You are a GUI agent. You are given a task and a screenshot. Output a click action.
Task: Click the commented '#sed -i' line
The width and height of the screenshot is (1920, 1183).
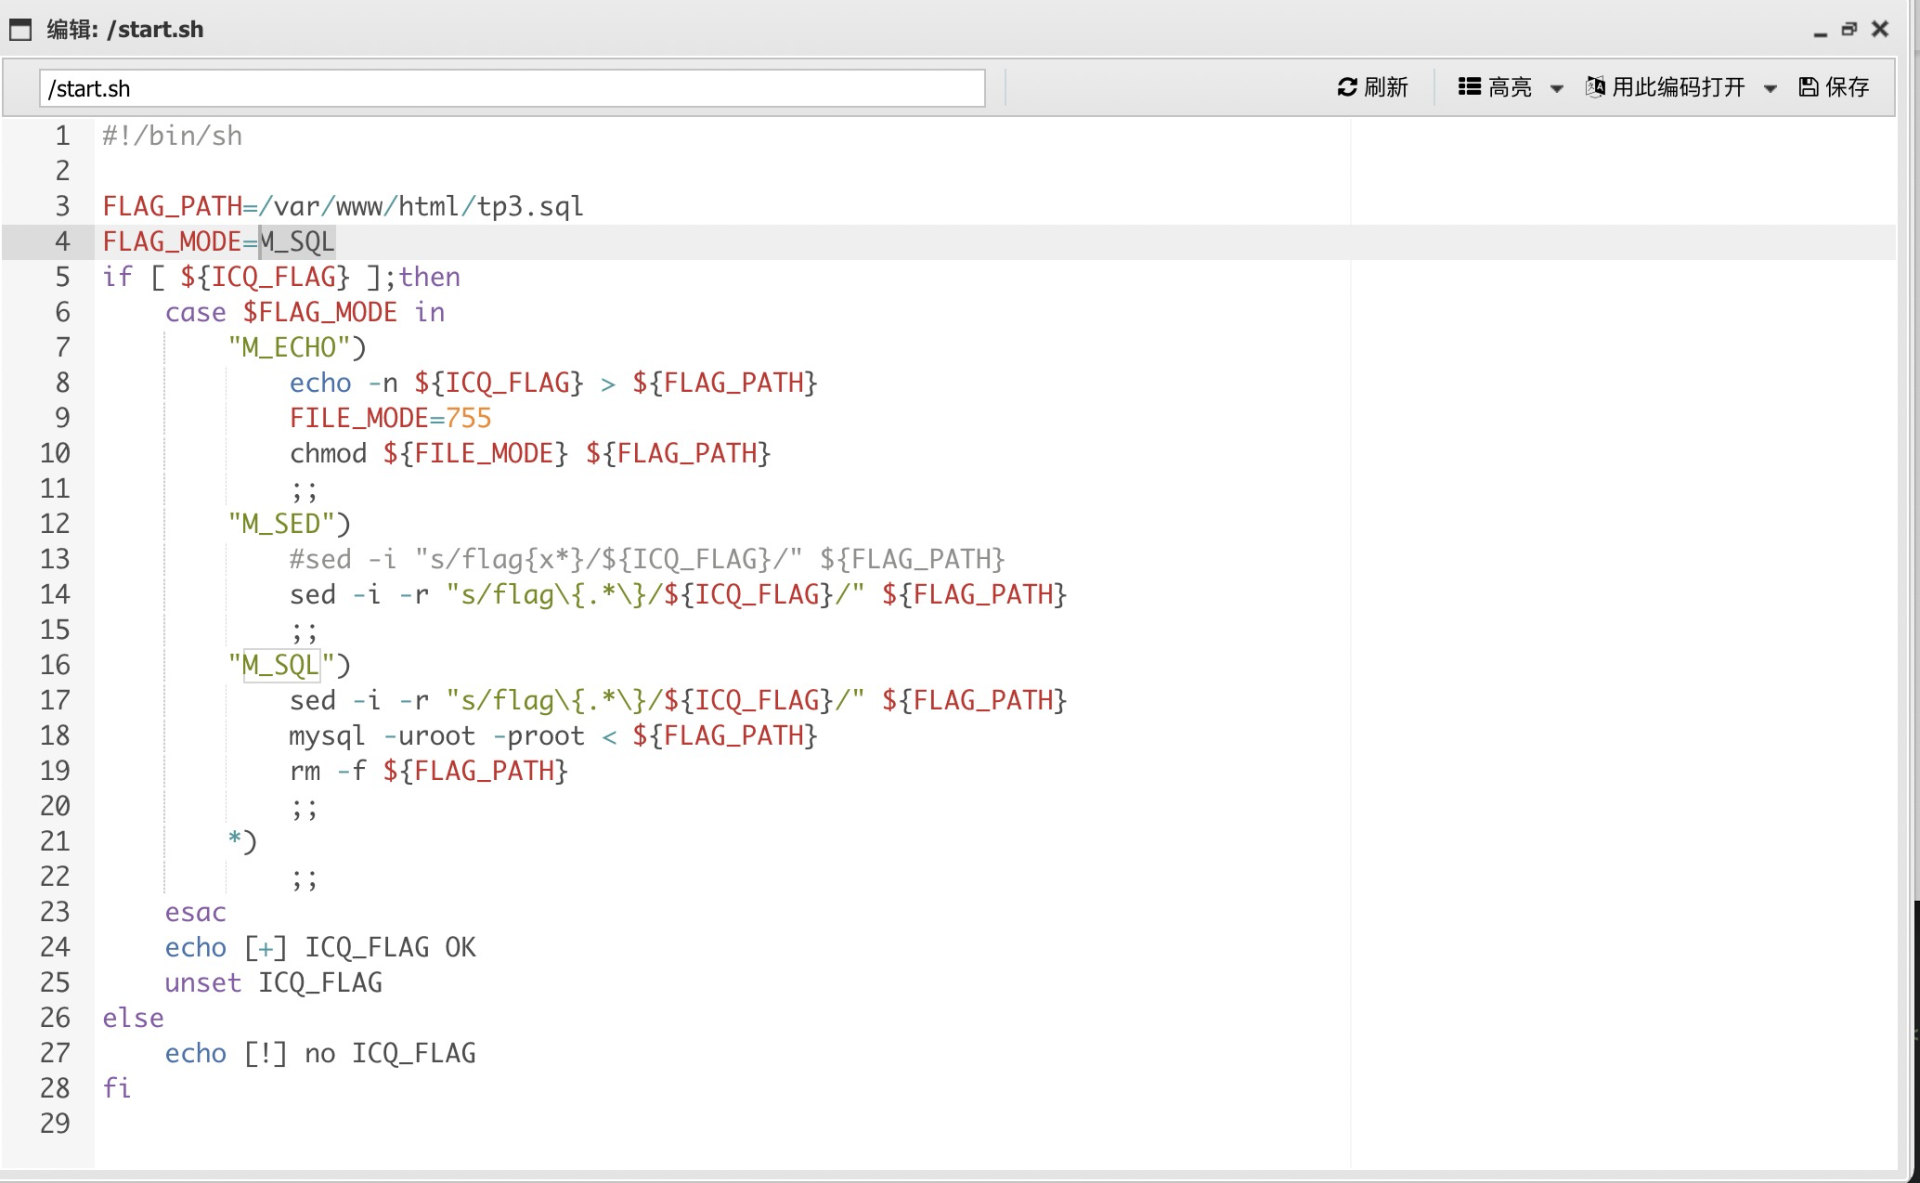click(647, 559)
